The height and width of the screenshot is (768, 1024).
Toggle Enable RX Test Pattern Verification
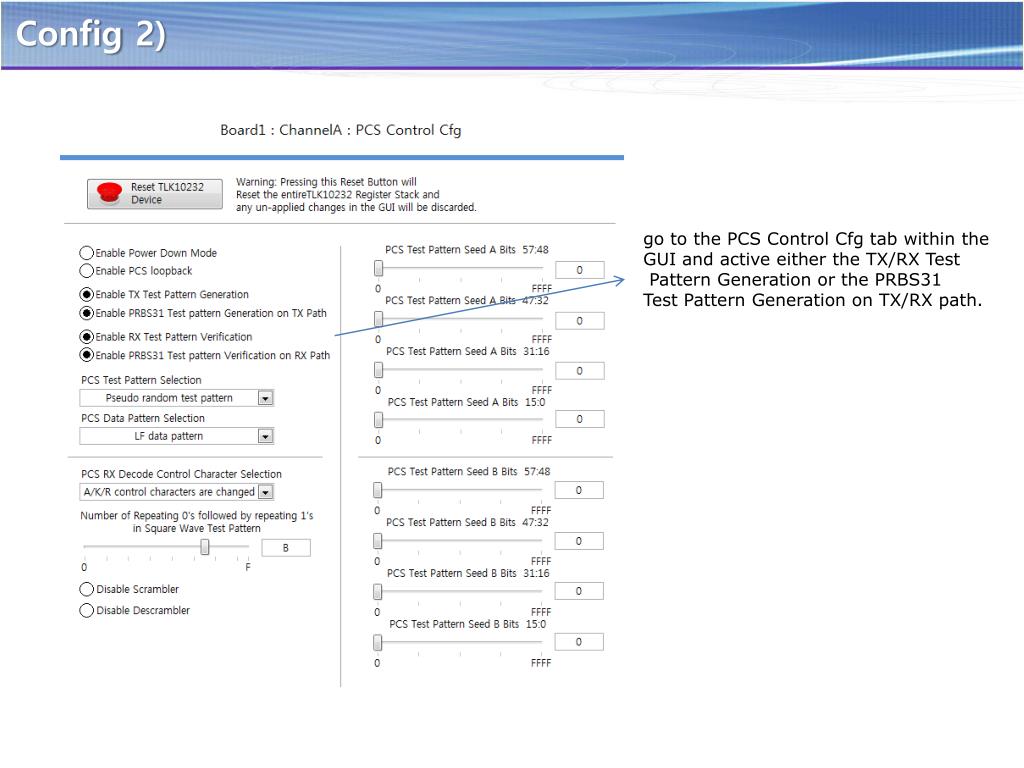point(86,337)
